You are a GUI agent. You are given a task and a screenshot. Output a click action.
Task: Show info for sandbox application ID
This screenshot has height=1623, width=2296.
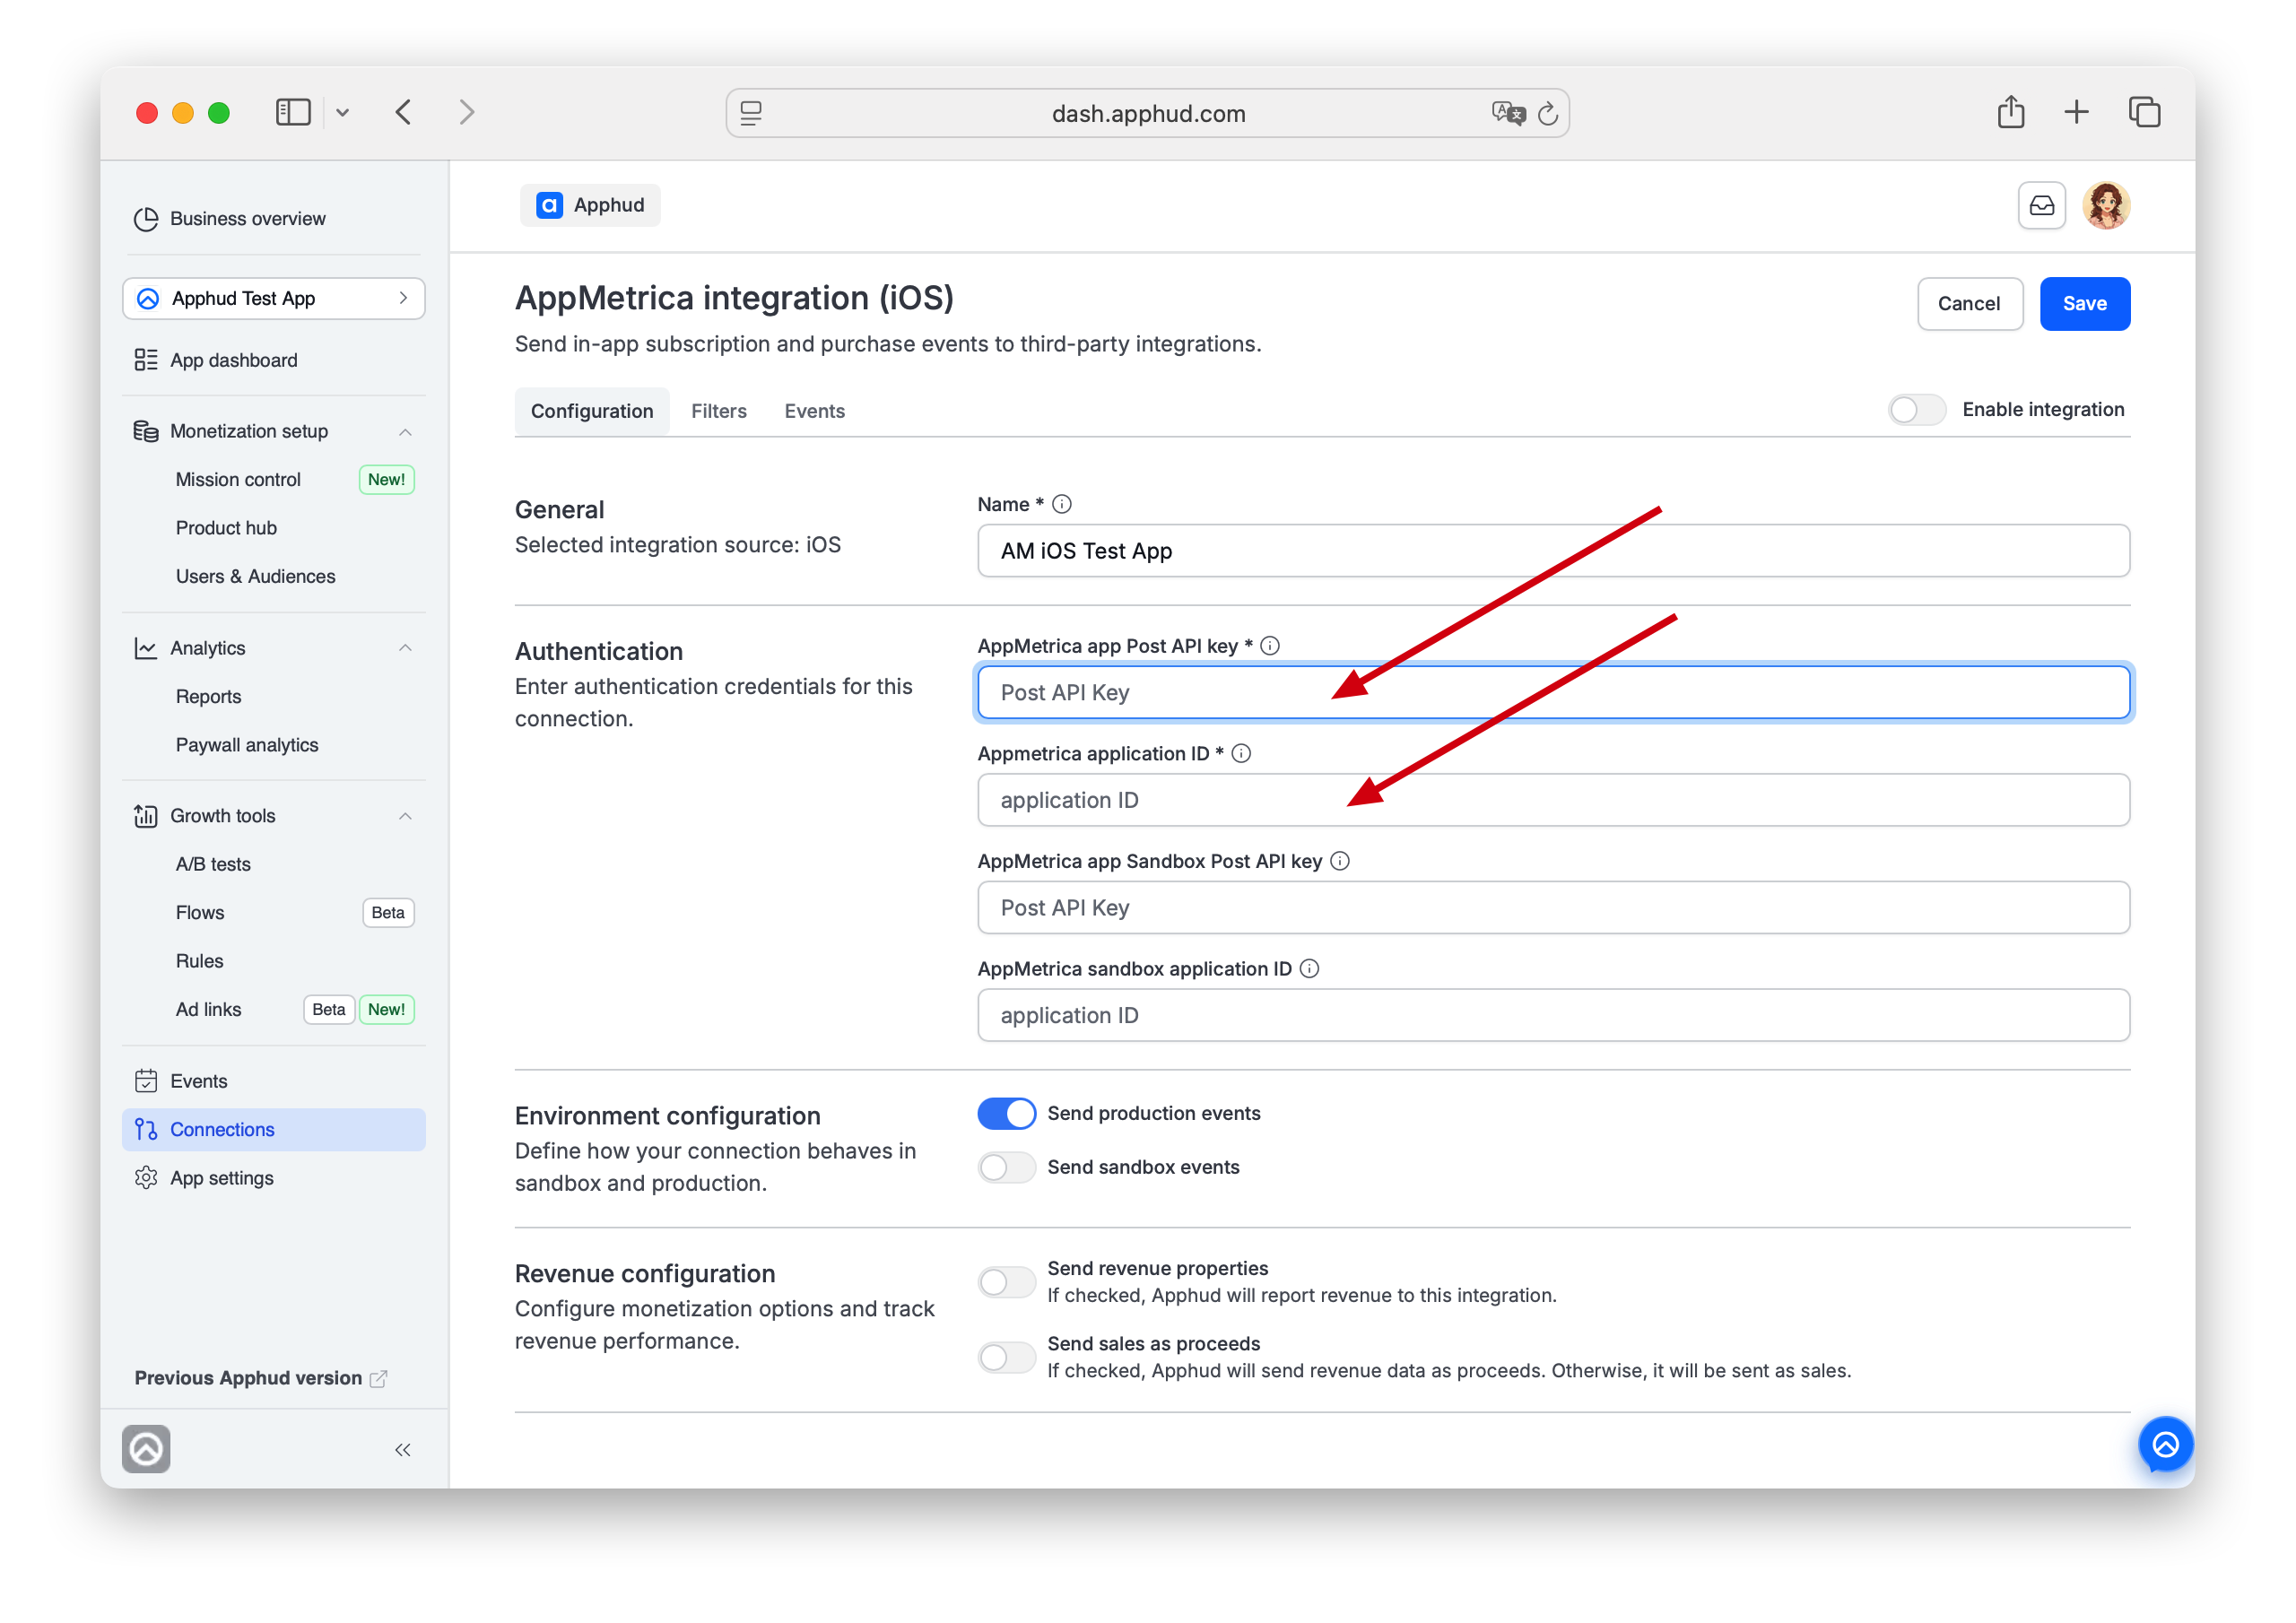click(1309, 969)
